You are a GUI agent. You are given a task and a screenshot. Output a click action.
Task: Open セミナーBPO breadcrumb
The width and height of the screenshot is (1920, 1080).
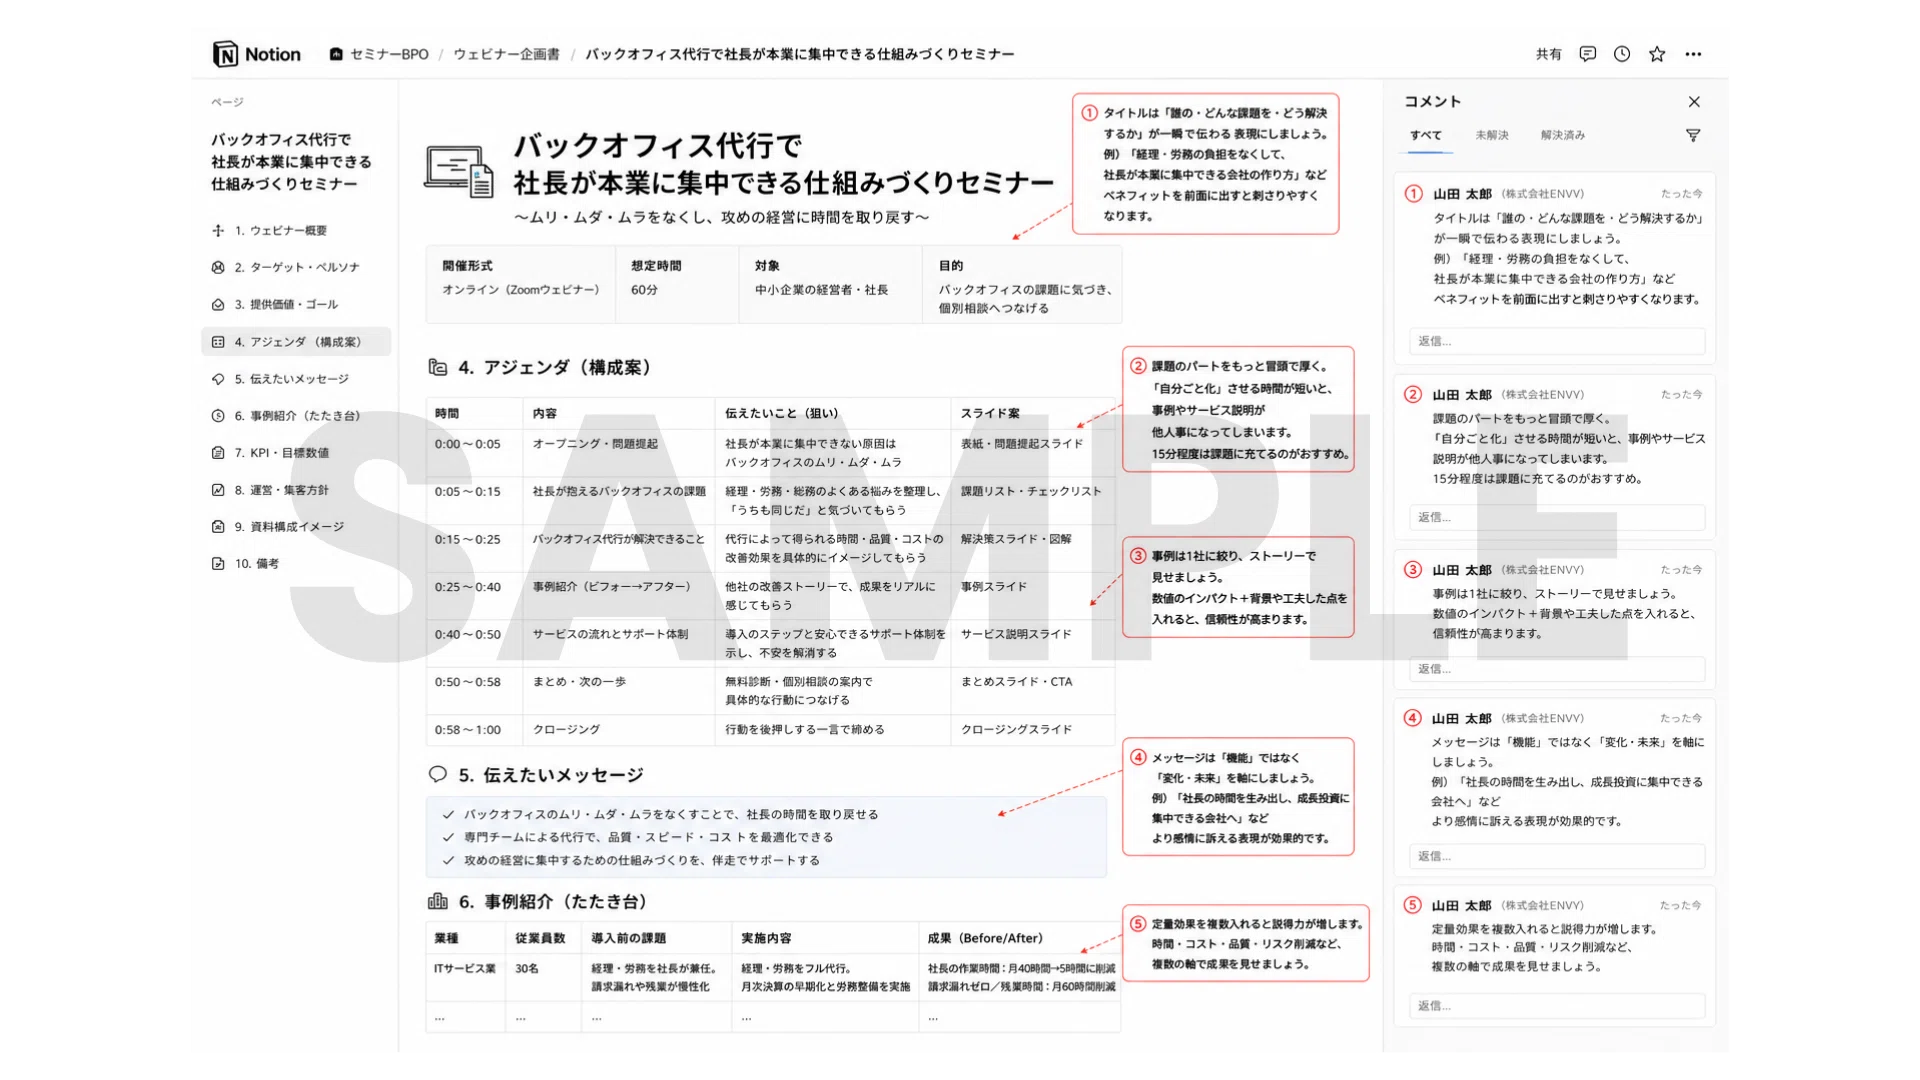(379, 54)
